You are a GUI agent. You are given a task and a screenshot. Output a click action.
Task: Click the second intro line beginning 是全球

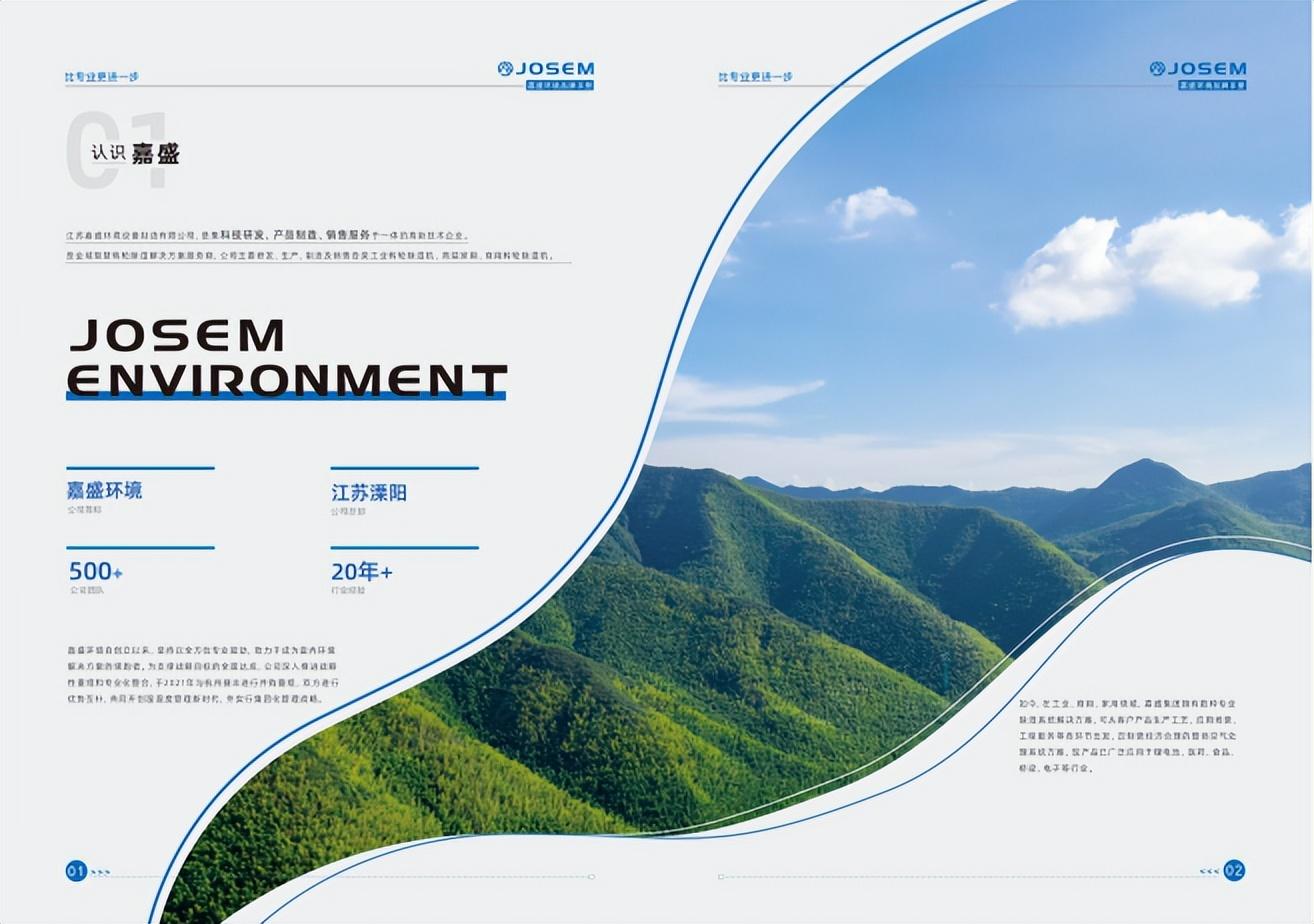point(310,256)
